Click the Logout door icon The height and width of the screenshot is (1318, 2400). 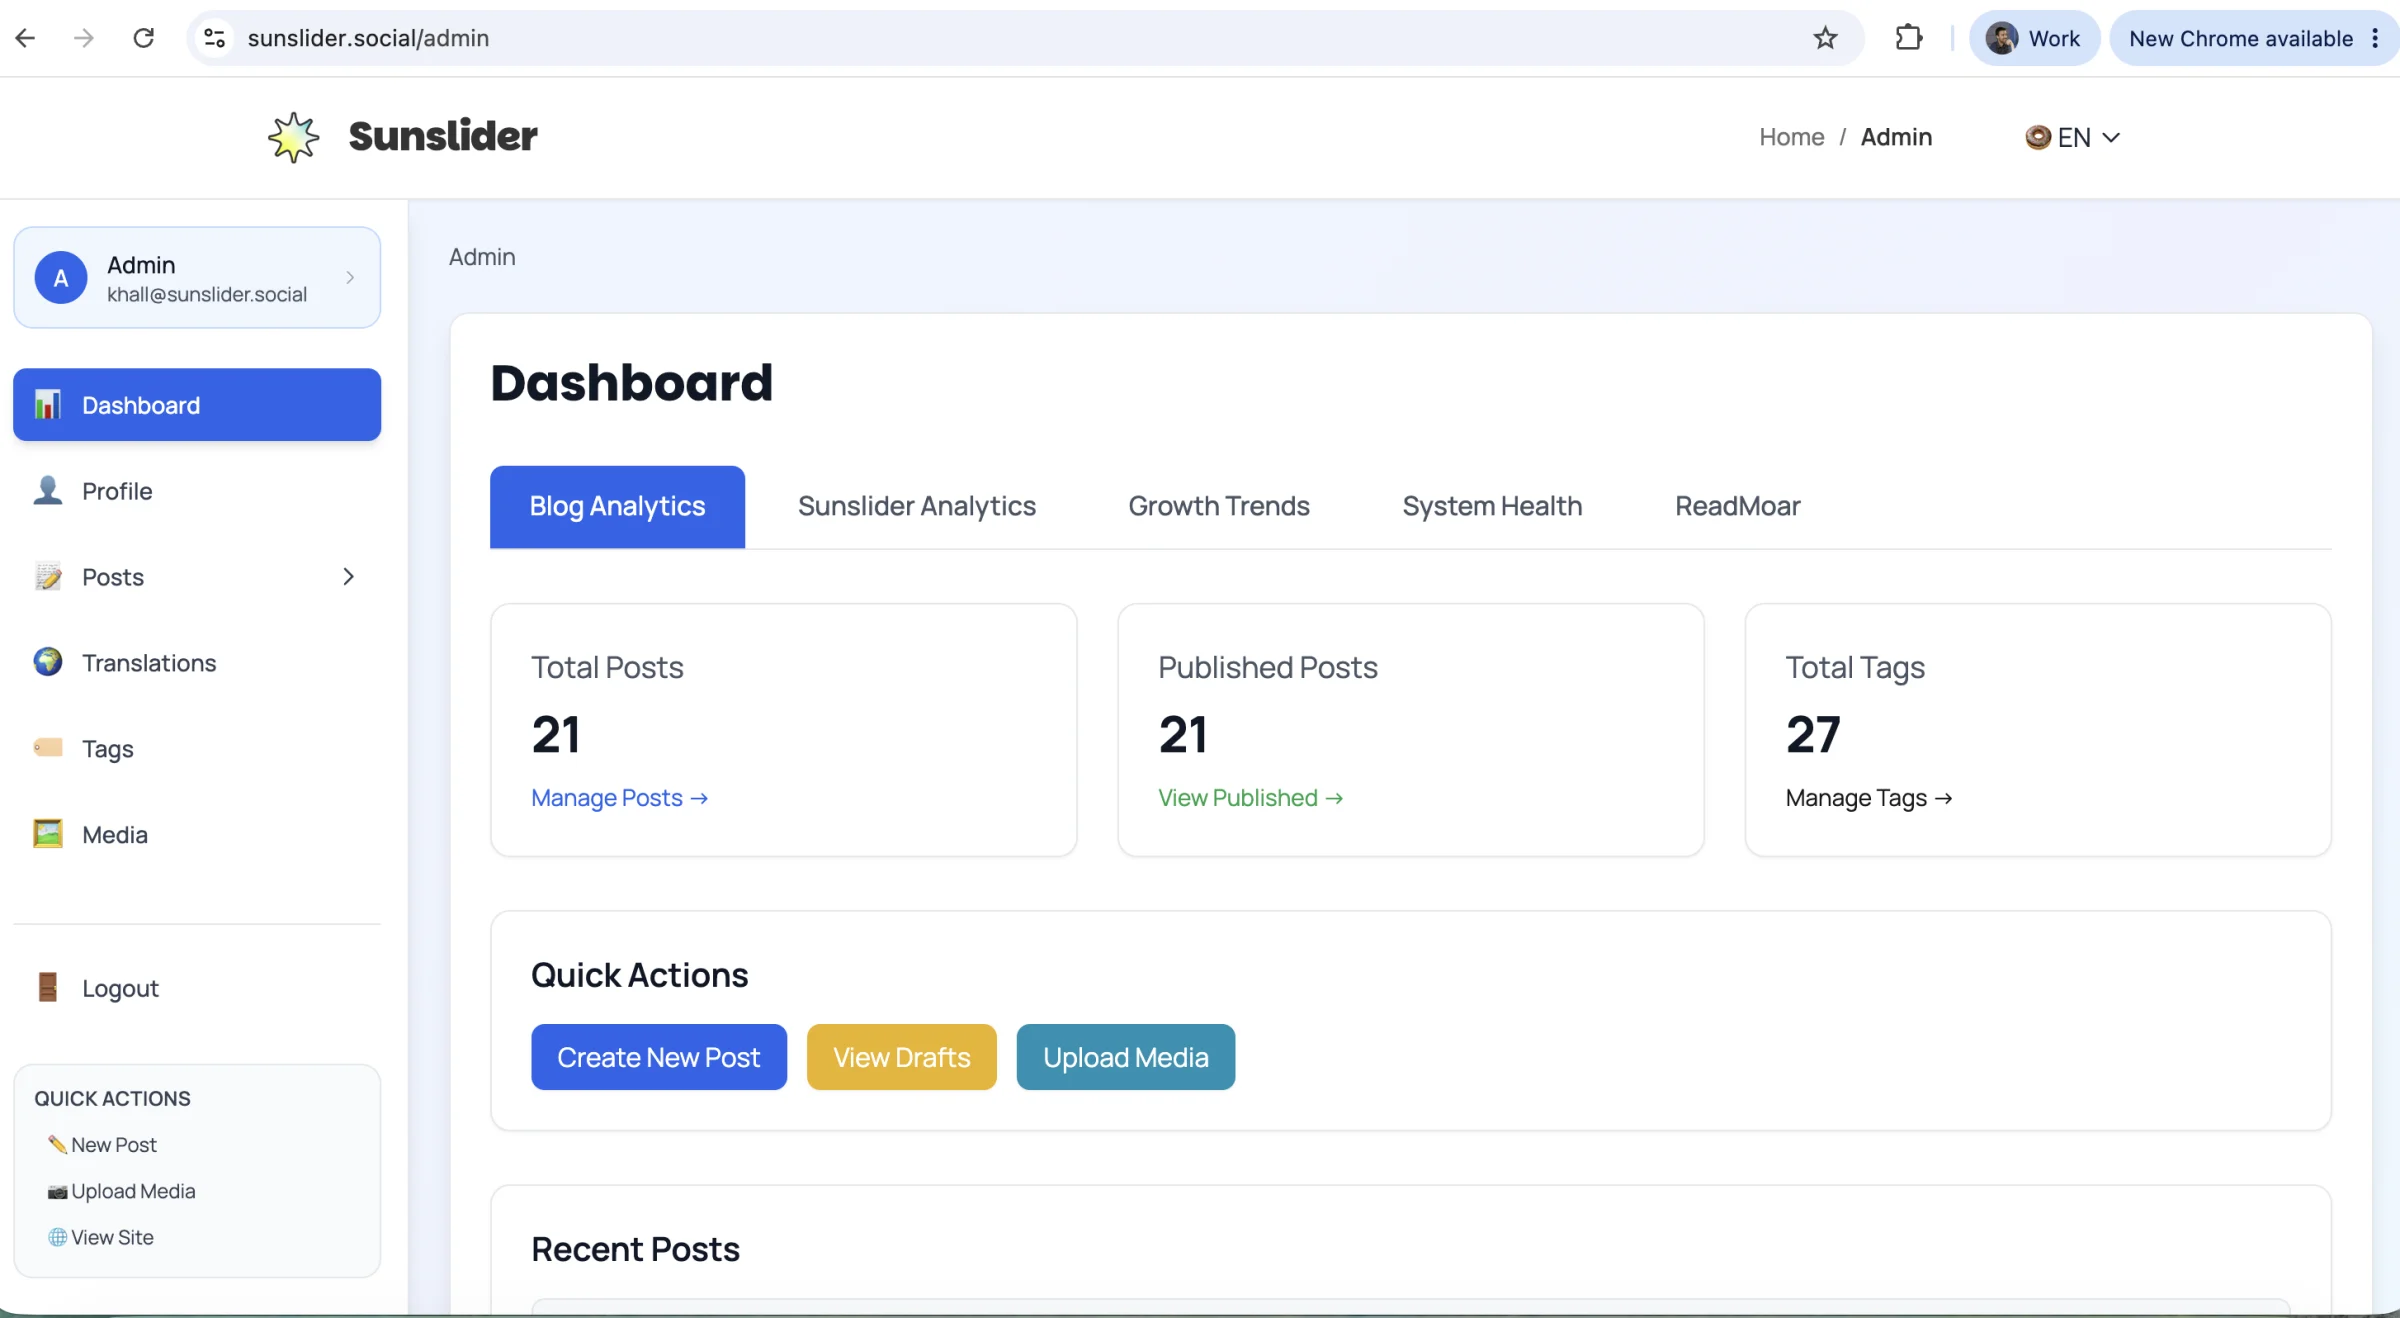[48, 987]
